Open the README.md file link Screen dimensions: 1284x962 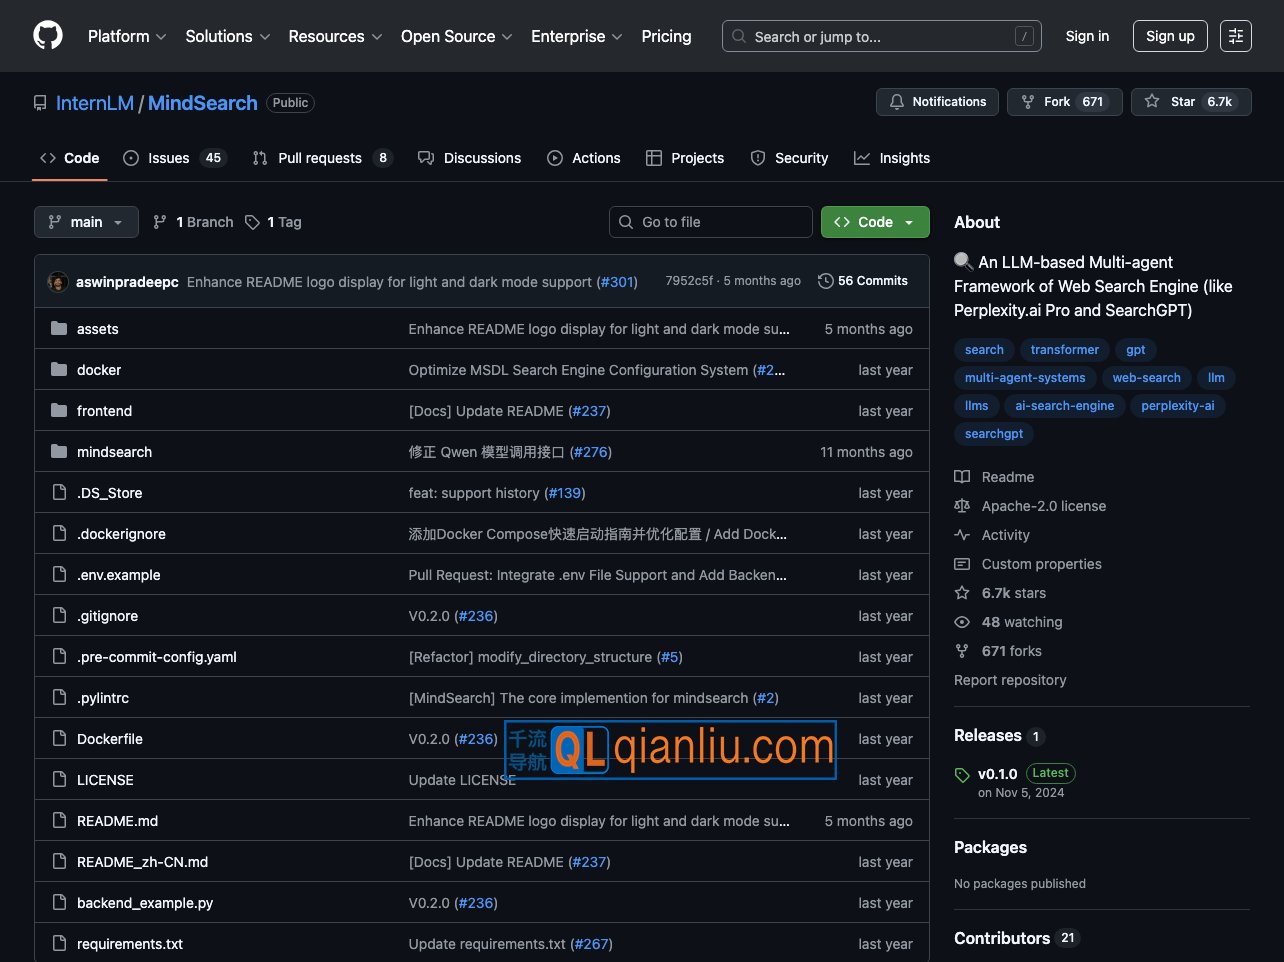coord(117,821)
